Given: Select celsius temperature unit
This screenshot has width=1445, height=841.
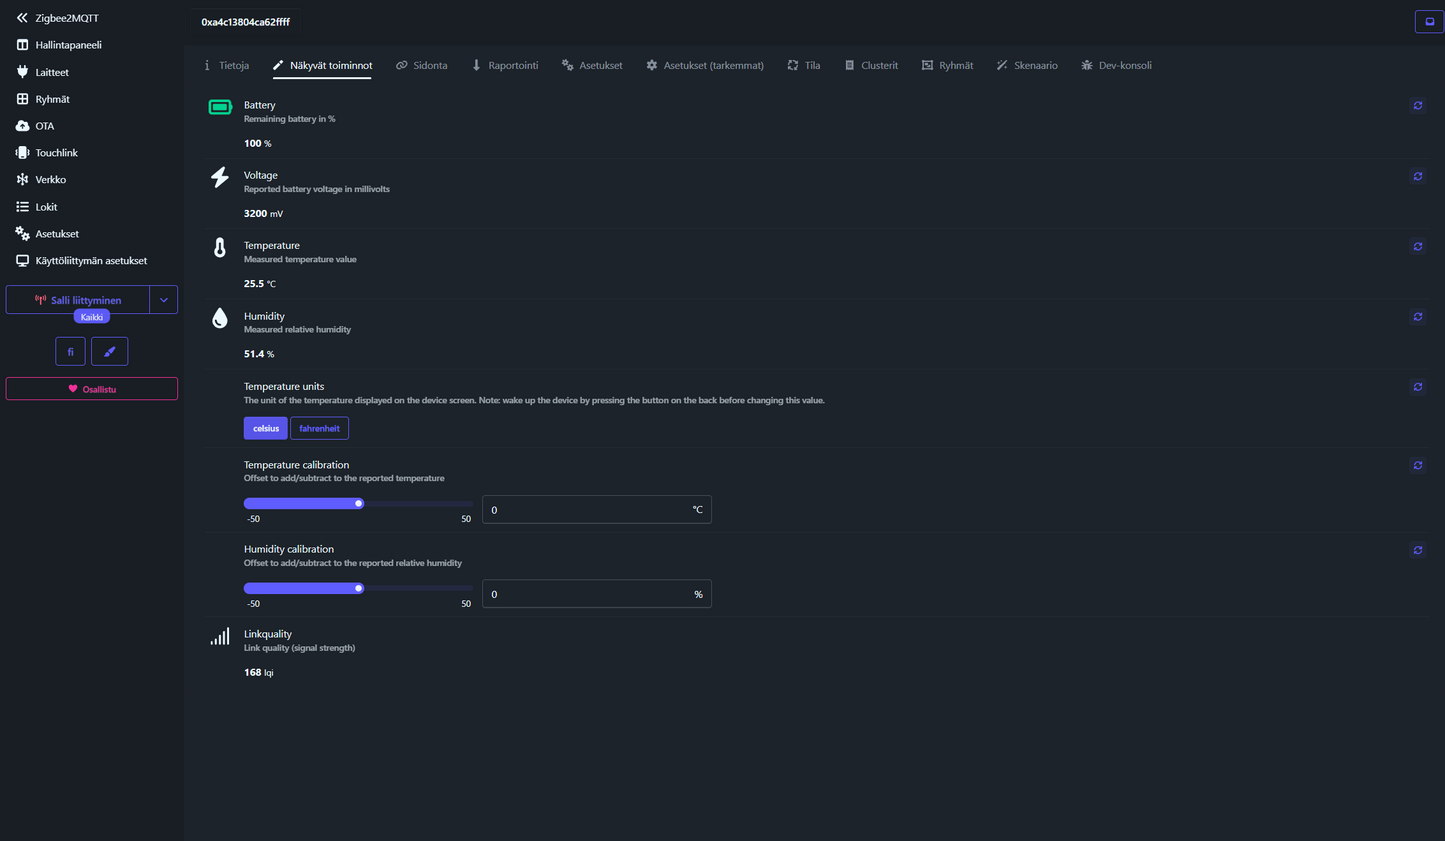Looking at the screenshot, I should [265, 428].
